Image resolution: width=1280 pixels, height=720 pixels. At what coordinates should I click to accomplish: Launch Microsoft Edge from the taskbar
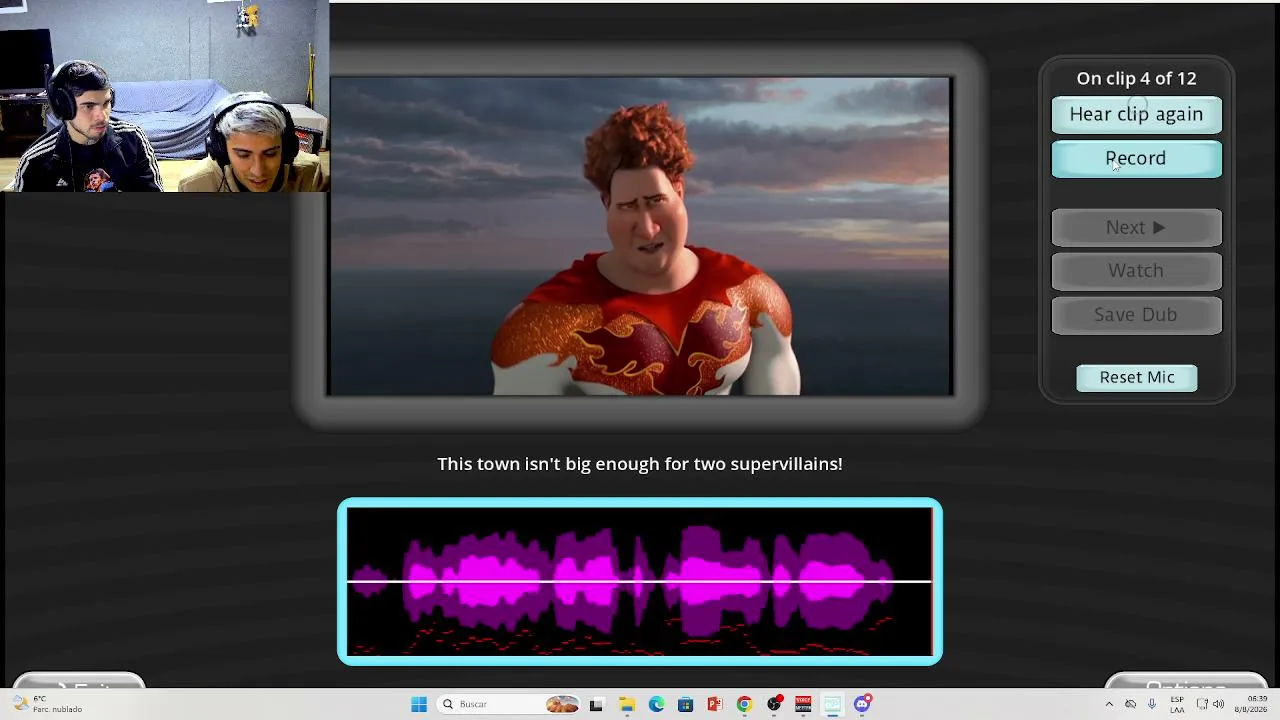point(656,704)
